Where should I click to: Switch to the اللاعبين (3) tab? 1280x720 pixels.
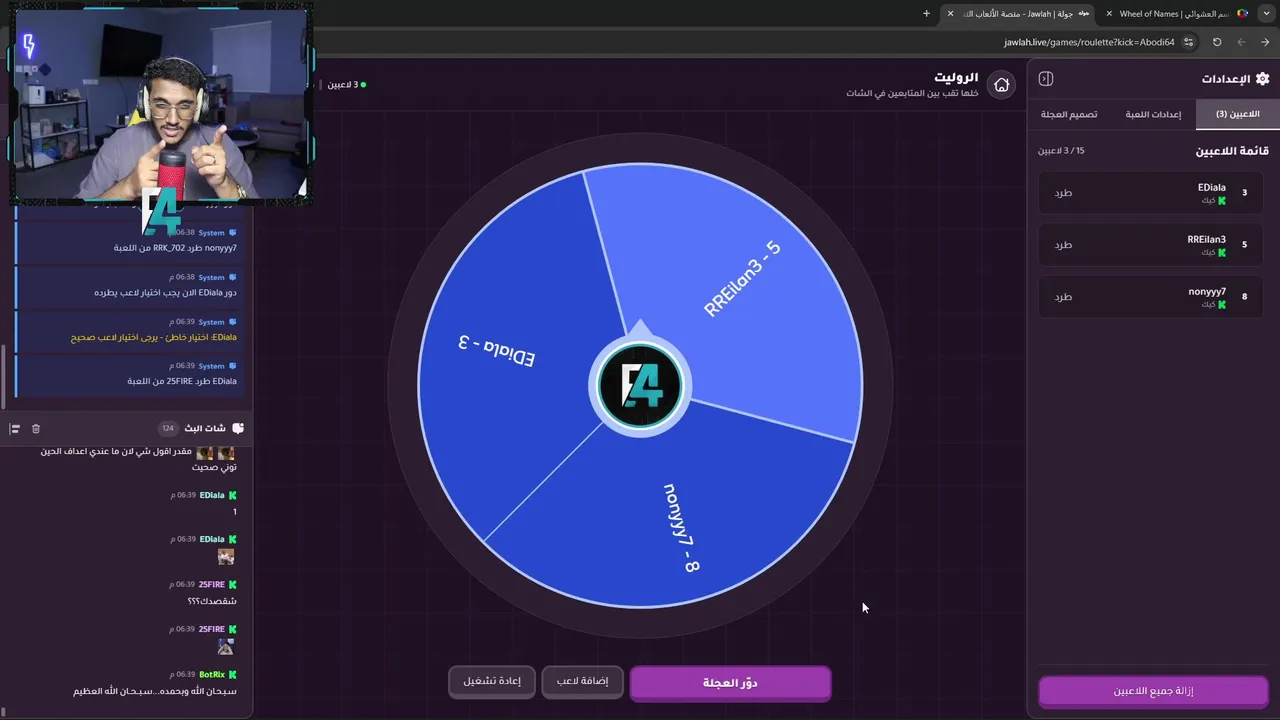click(x=1237, y=114)
